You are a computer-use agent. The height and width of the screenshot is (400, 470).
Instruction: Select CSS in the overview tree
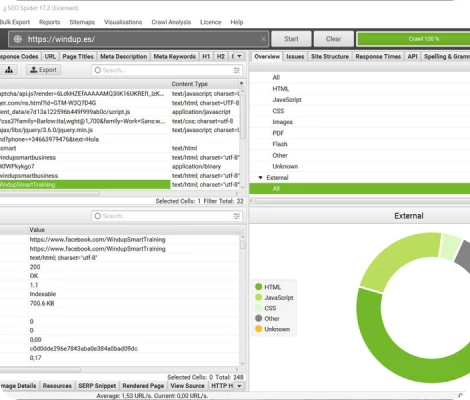click(x=278, y=111)
